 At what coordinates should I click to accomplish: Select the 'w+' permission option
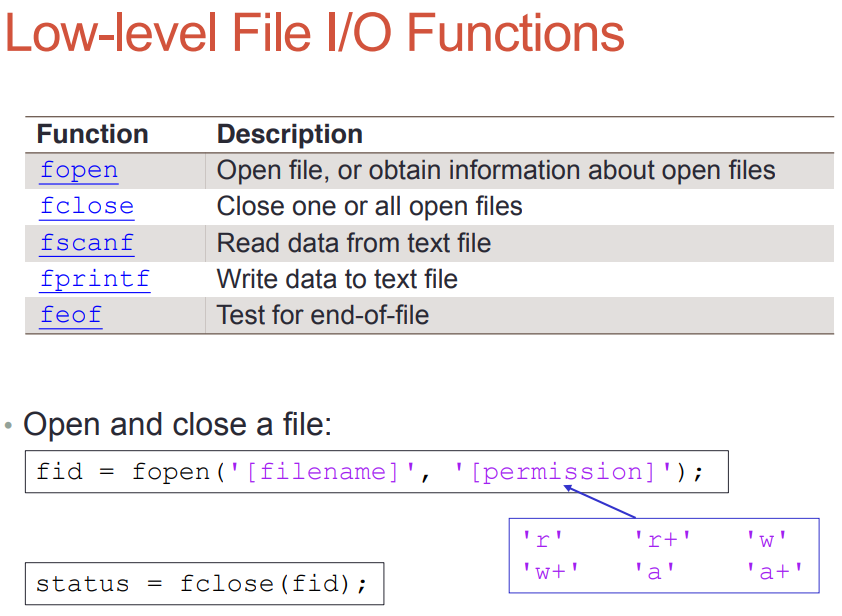tap(551, 572)
